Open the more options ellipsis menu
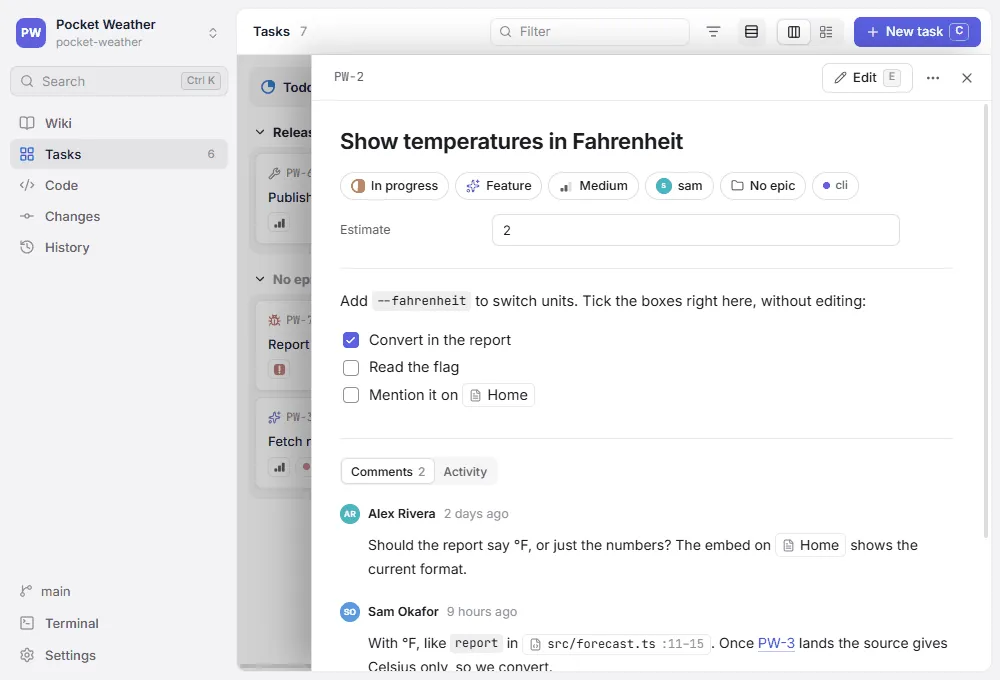 point(932,78)
